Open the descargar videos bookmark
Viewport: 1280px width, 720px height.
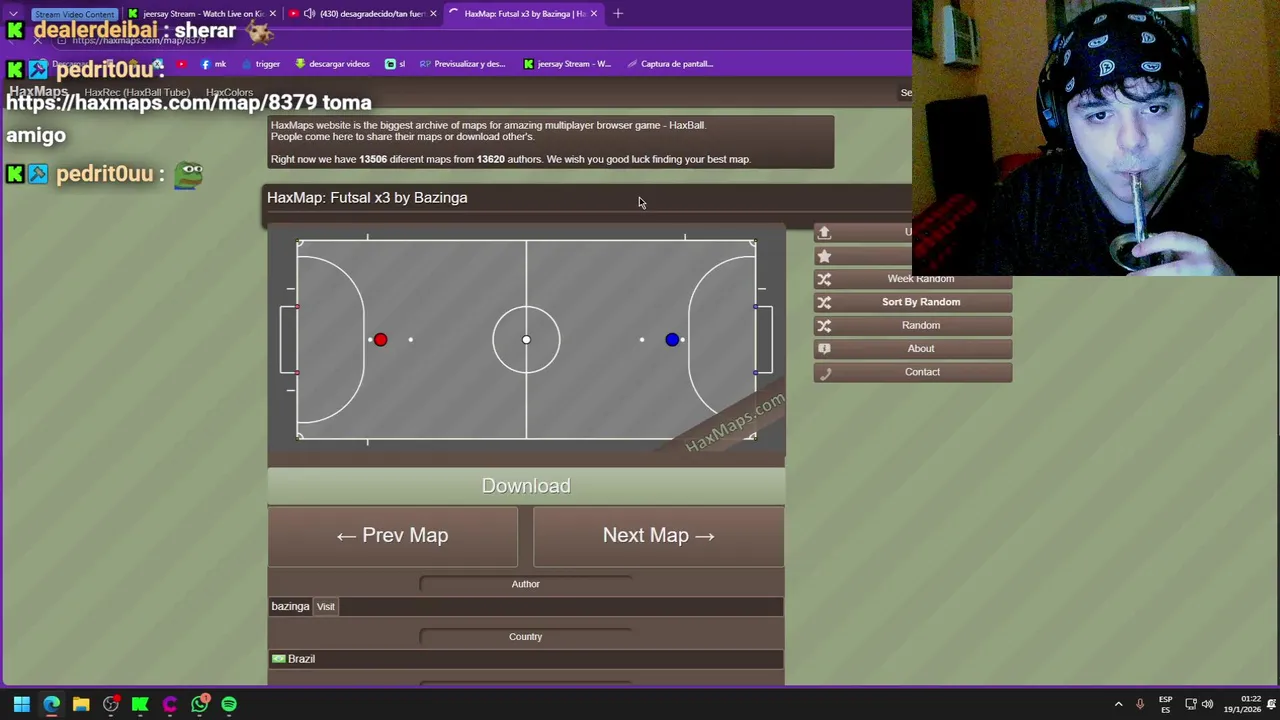pos(332,64)
